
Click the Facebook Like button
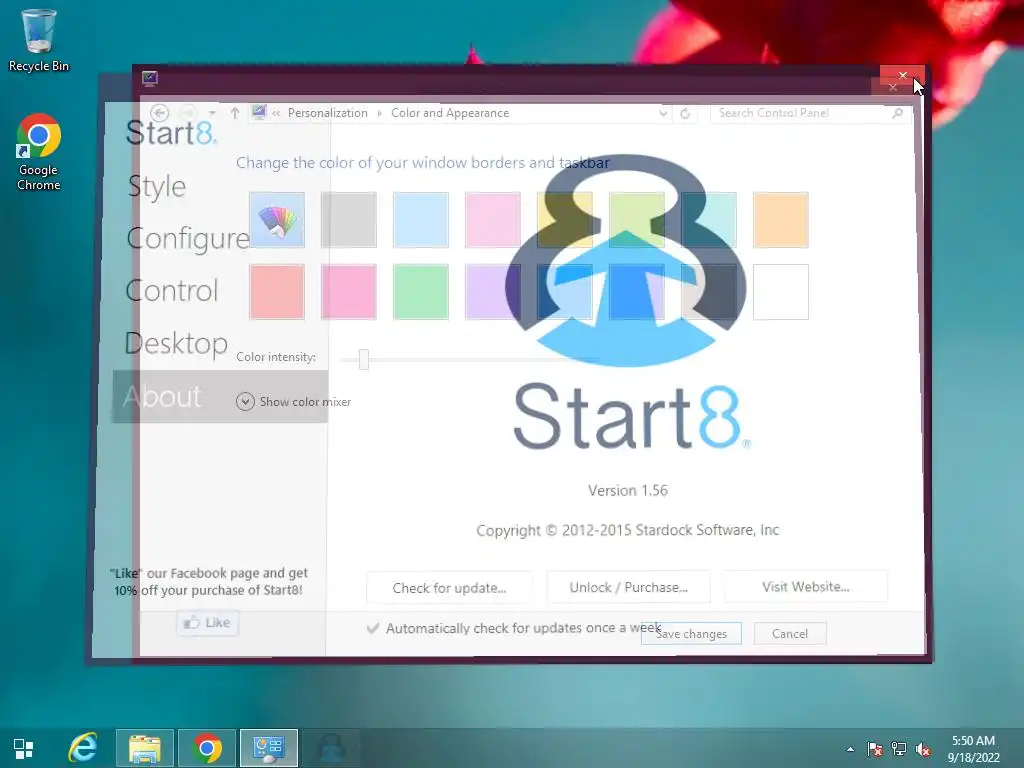click(x=208, y=622)
